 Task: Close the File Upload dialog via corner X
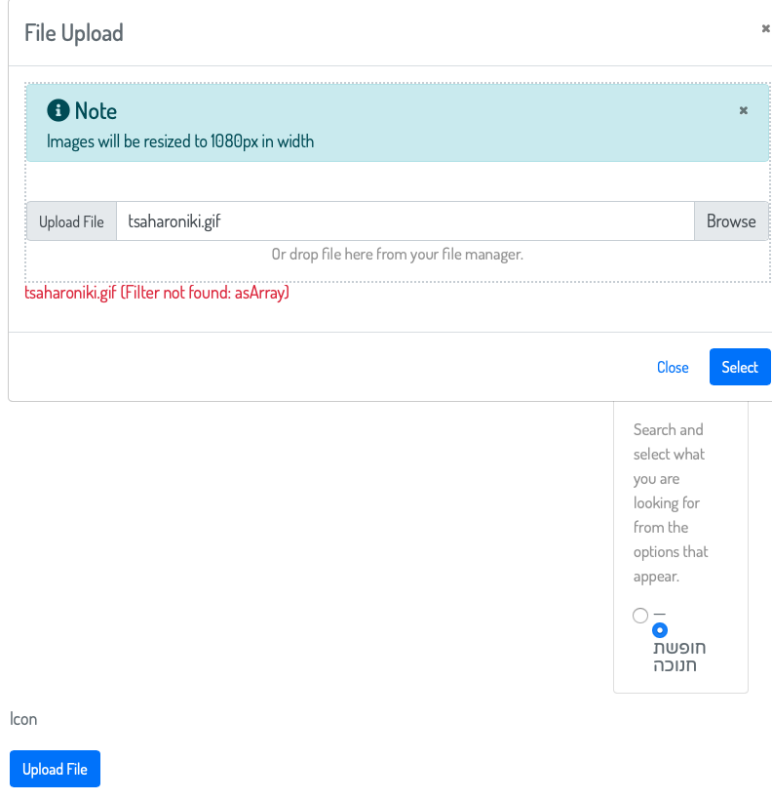pos(765,29)
